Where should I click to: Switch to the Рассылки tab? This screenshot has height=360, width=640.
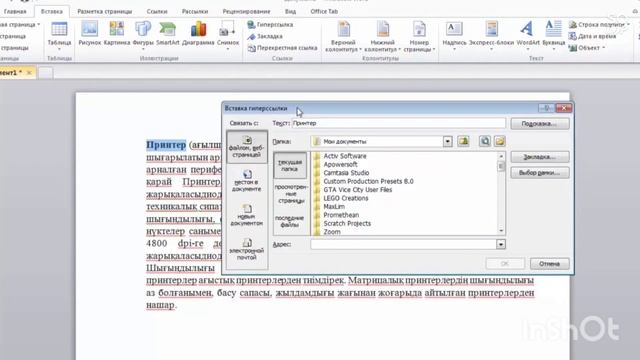pyautogui.click(x=195, y=11)
